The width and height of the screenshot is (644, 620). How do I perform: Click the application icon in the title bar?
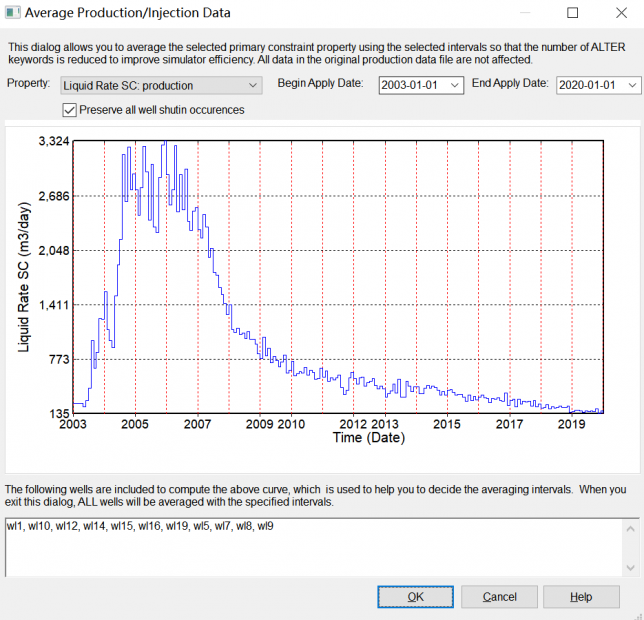(15, 13)
